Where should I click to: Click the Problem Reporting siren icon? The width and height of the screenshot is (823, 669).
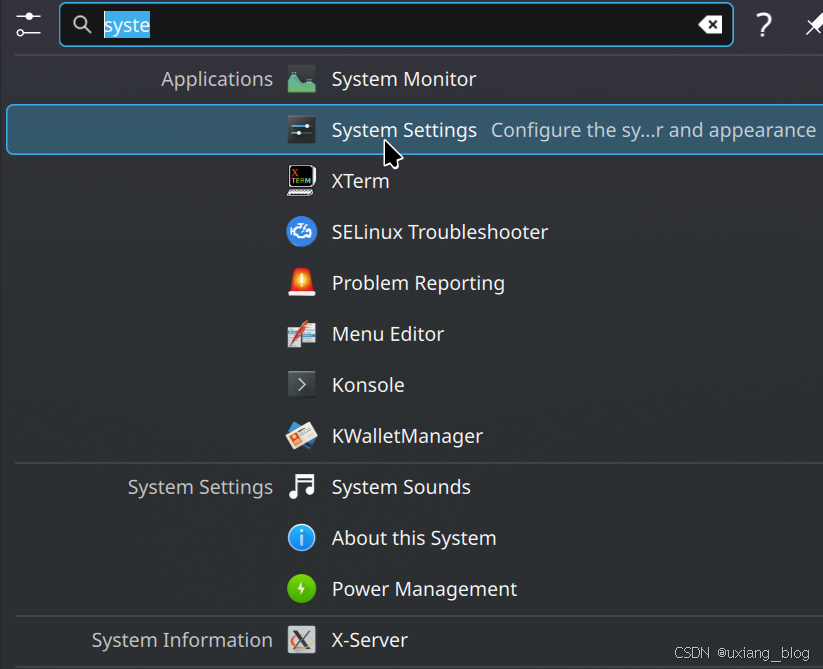(302, 283)
